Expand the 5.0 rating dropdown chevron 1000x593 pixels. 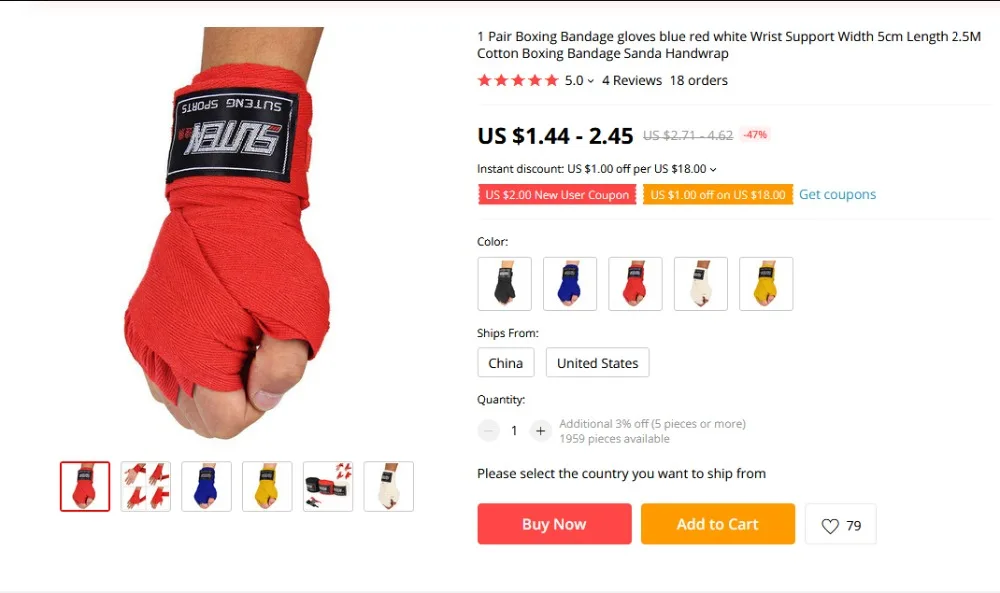[x=591, y=81]
